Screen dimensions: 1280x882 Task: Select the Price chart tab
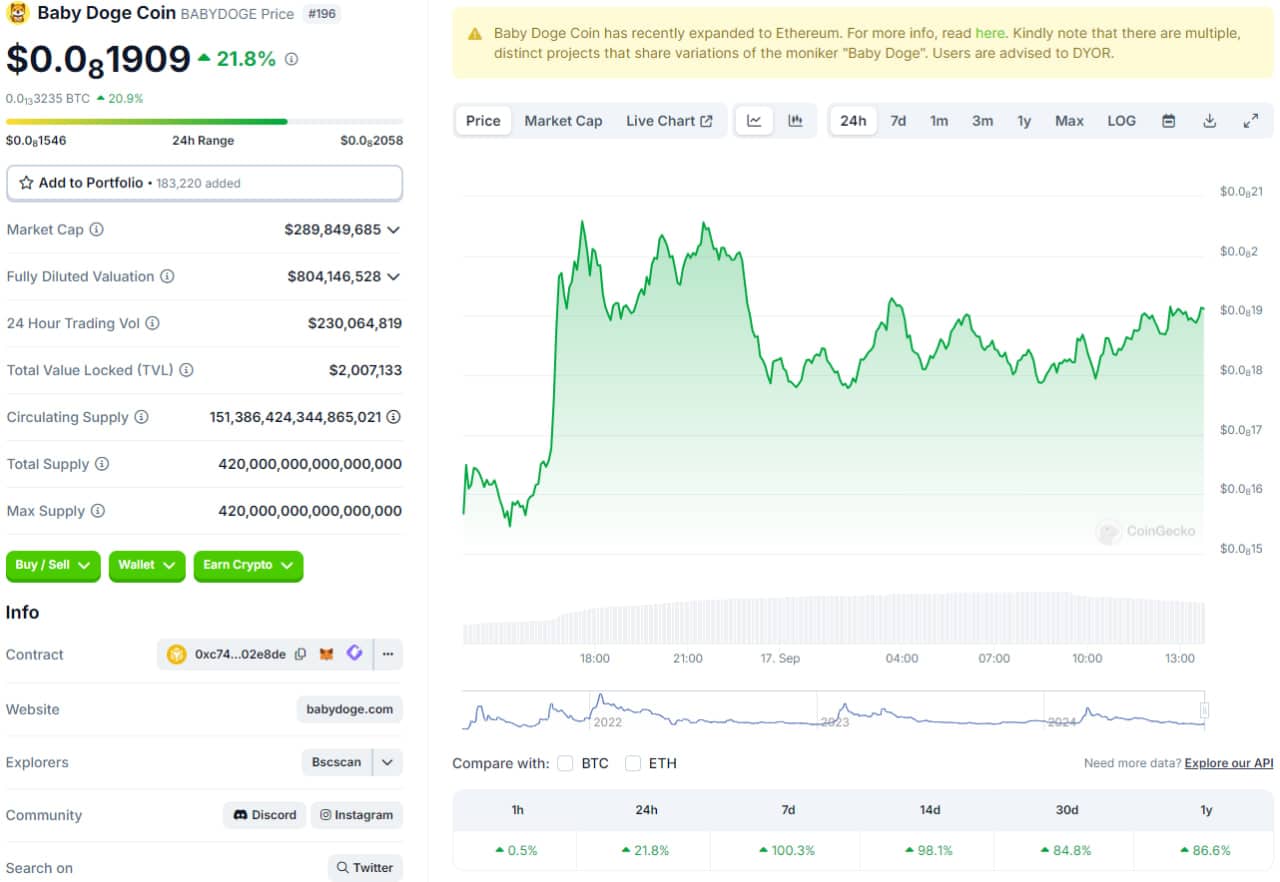(x=483, y=121)
